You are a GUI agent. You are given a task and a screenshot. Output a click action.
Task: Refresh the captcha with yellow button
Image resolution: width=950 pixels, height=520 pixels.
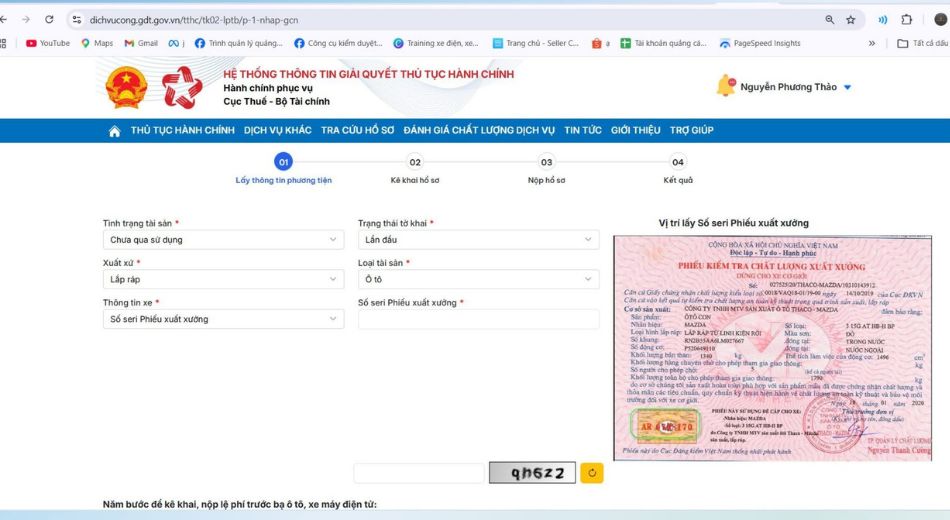pos(592,473)
